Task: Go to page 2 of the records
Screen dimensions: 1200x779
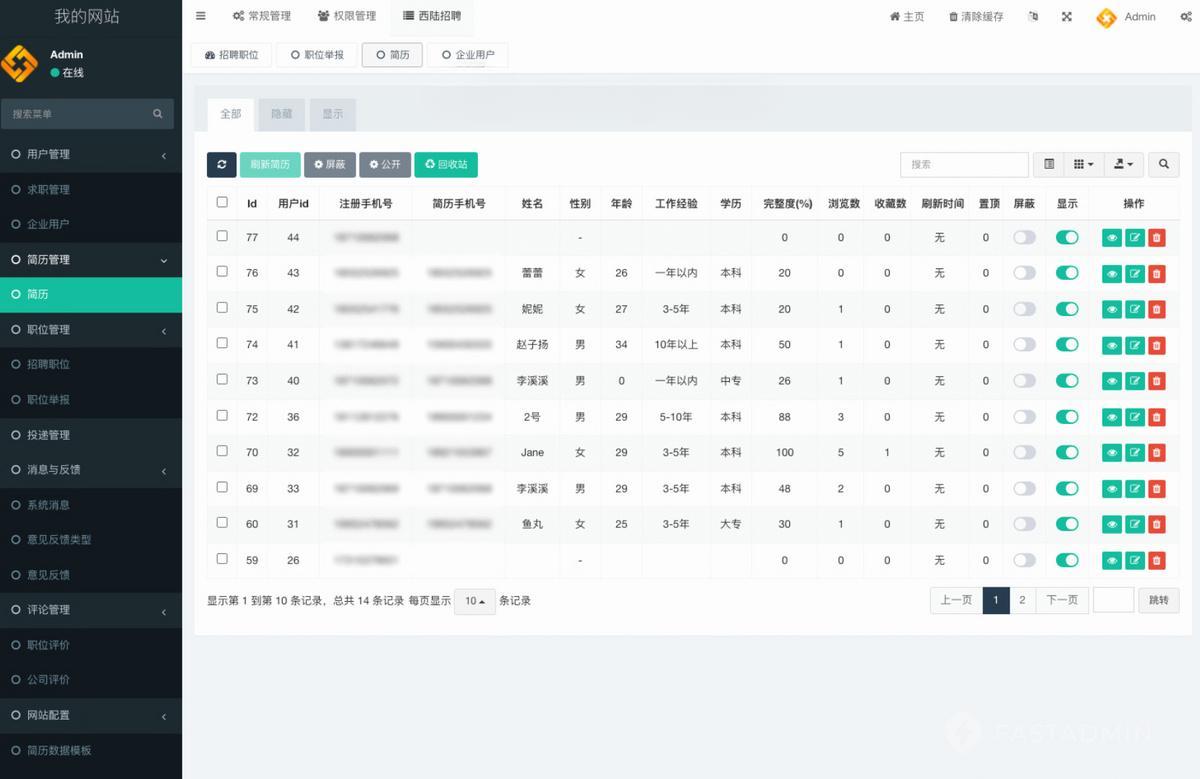Action: [x=1022, y=600]
